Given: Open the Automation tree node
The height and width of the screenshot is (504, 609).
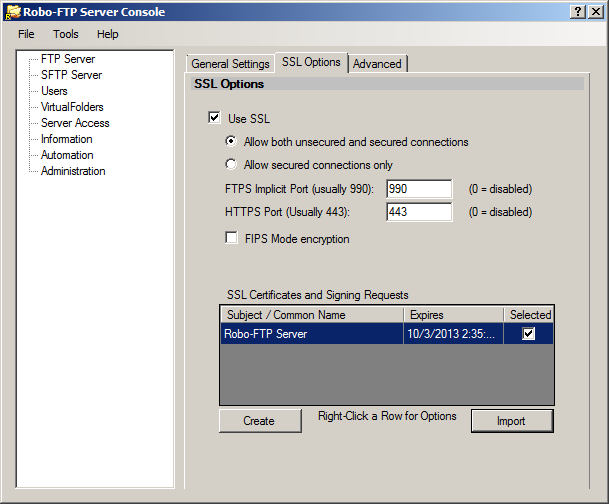Looking at the screenshot, I should [x=67, y=155].
